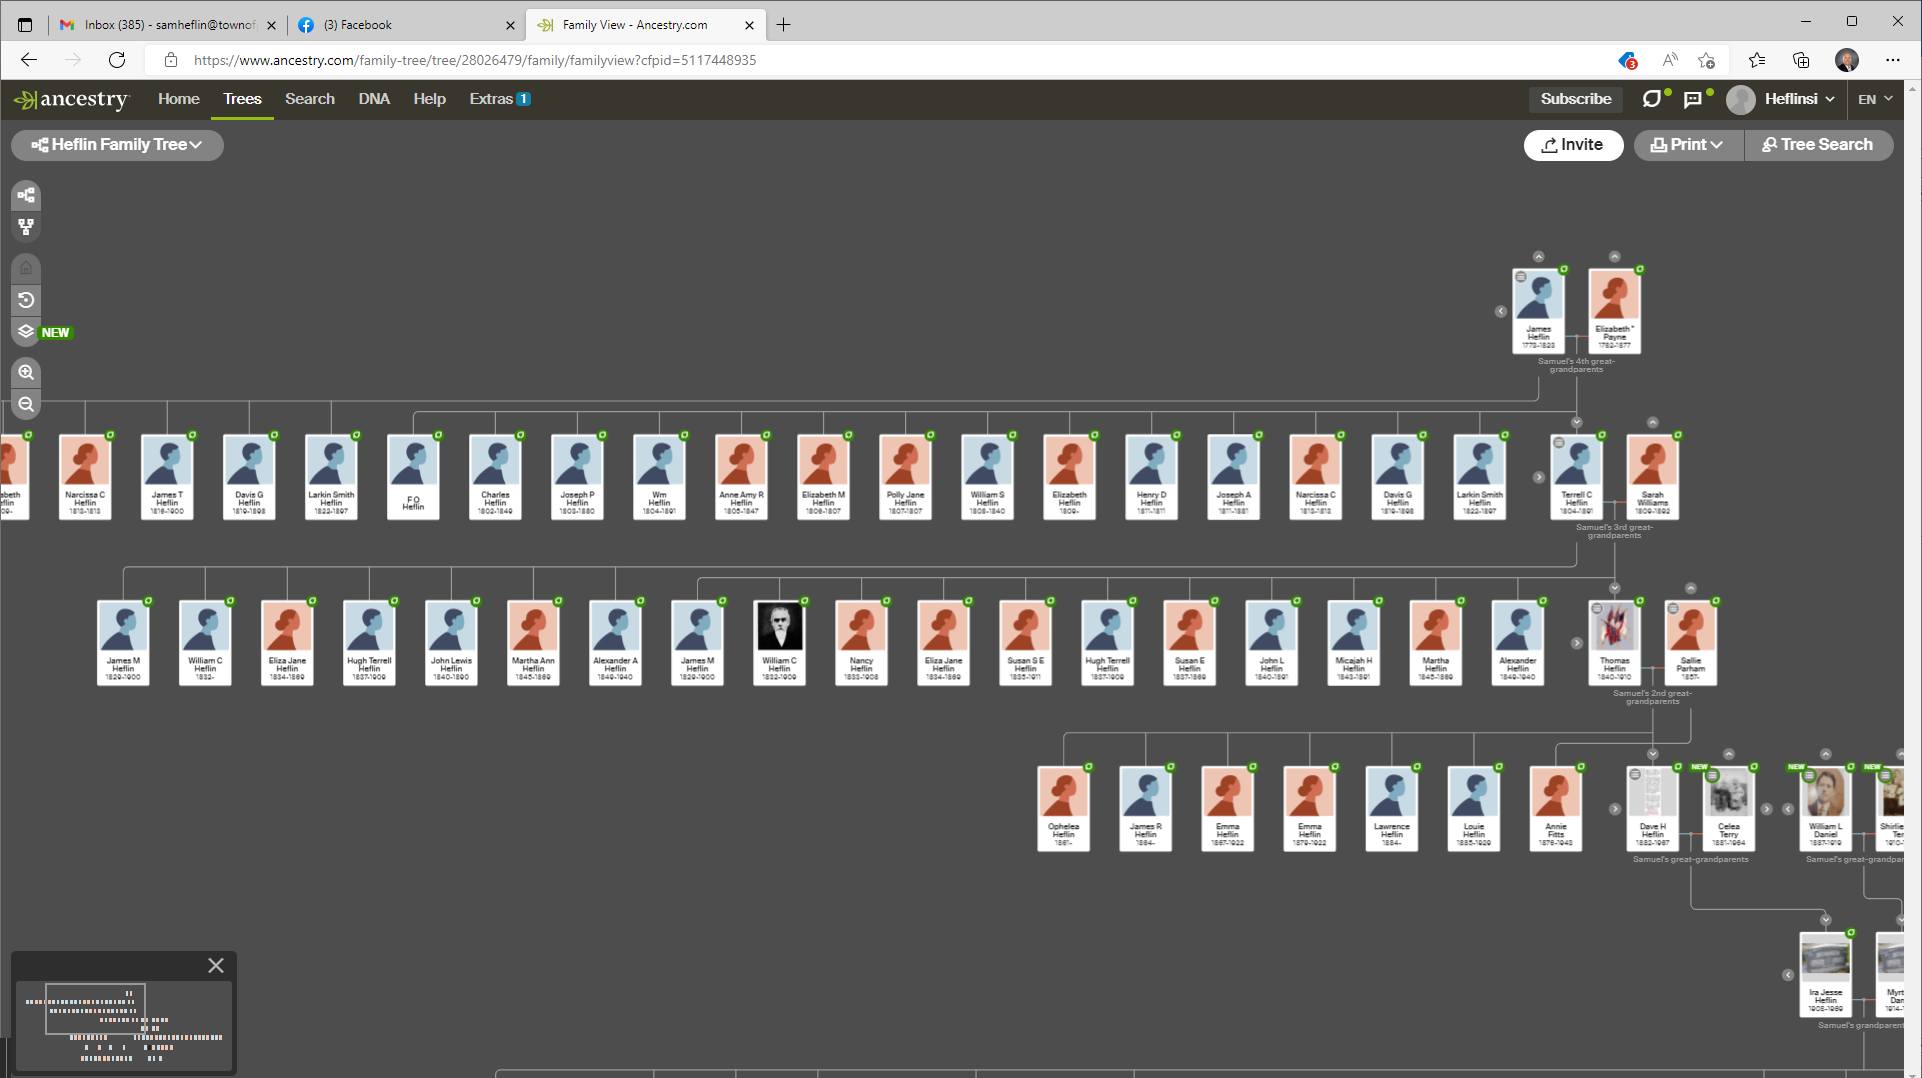The width and height of the screenshot is (1922, 1078).
Task: Expand ancestors above James Heflin
Action: pyautogui.click(x=1539, y=257)
